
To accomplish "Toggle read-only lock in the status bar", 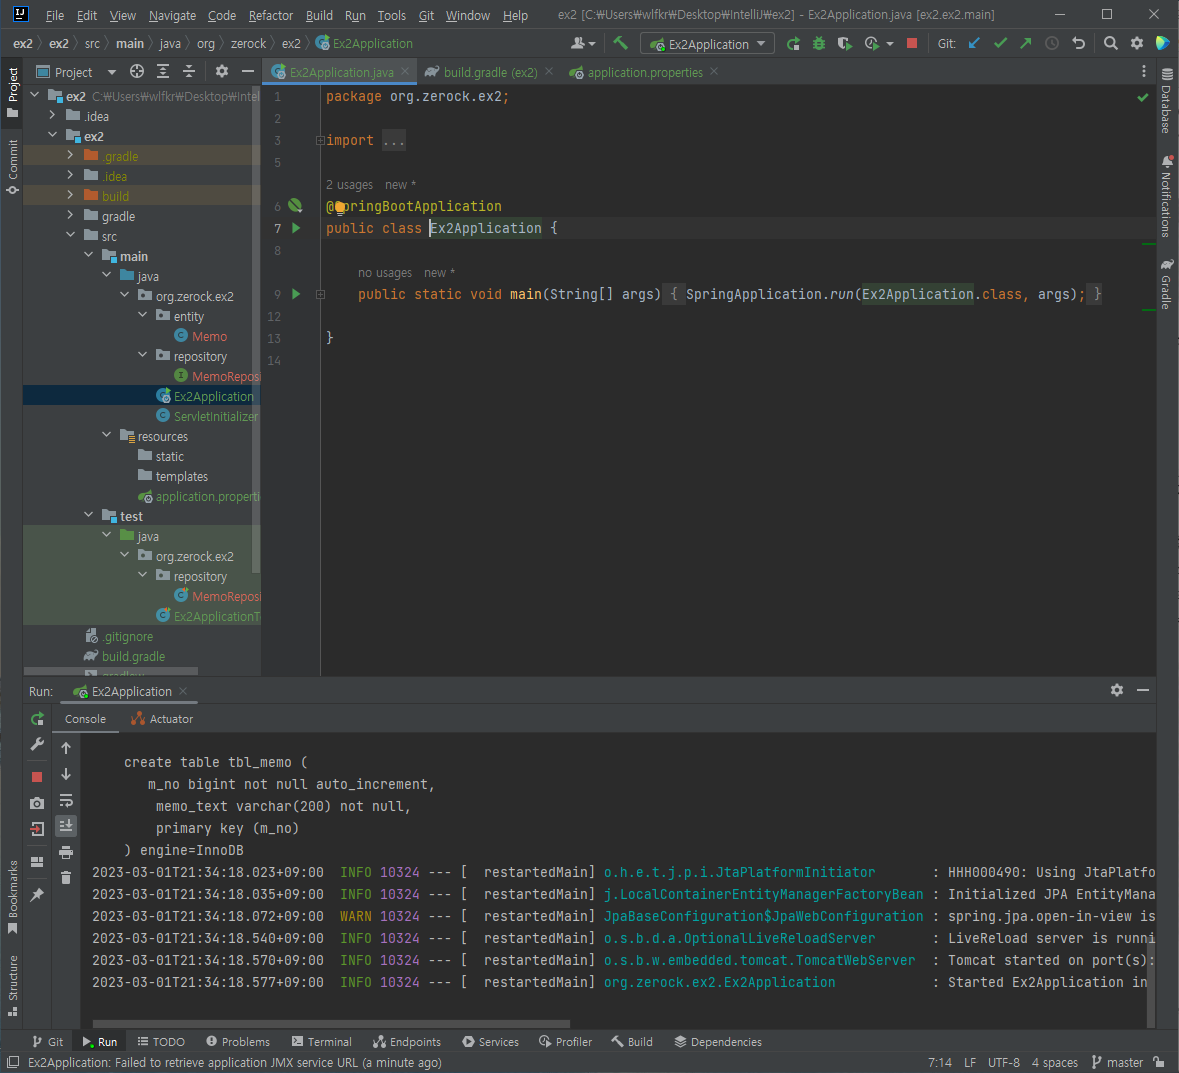I will [1159, 1062].
